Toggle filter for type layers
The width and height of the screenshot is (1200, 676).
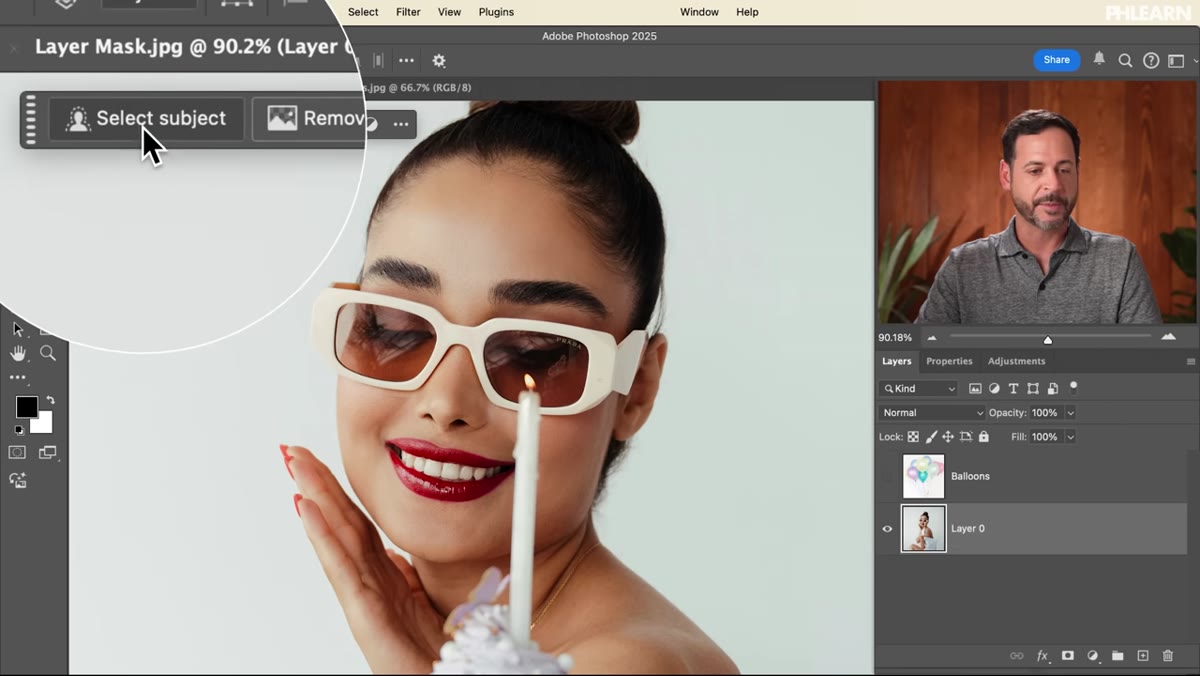[x=1013, y=388]
